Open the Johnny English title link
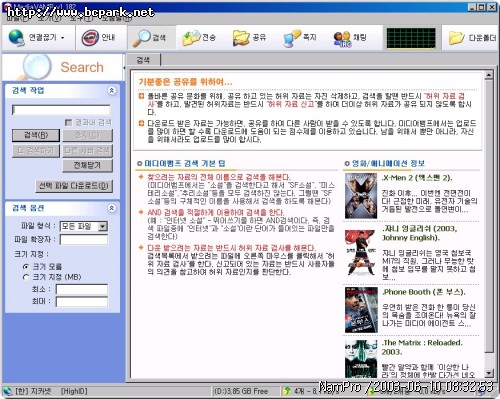This screenshot has width=500, height=399. (420, 233)
